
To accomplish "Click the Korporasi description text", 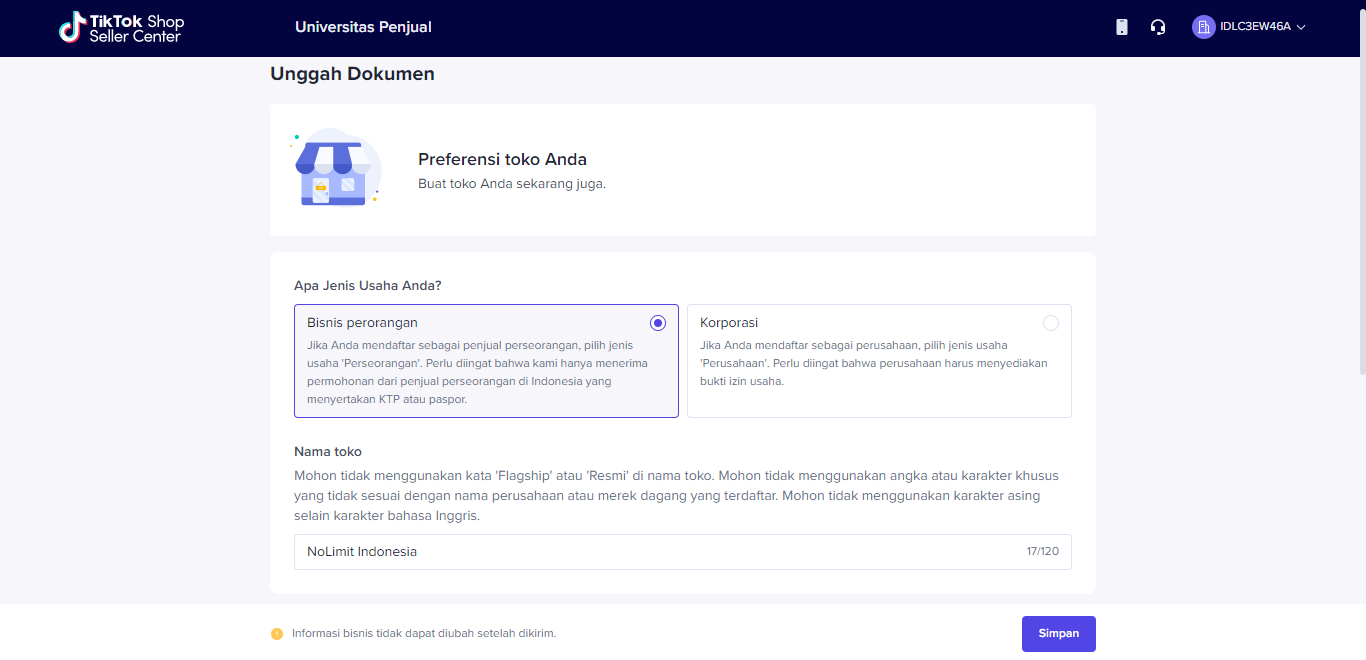I will point(874,363).
